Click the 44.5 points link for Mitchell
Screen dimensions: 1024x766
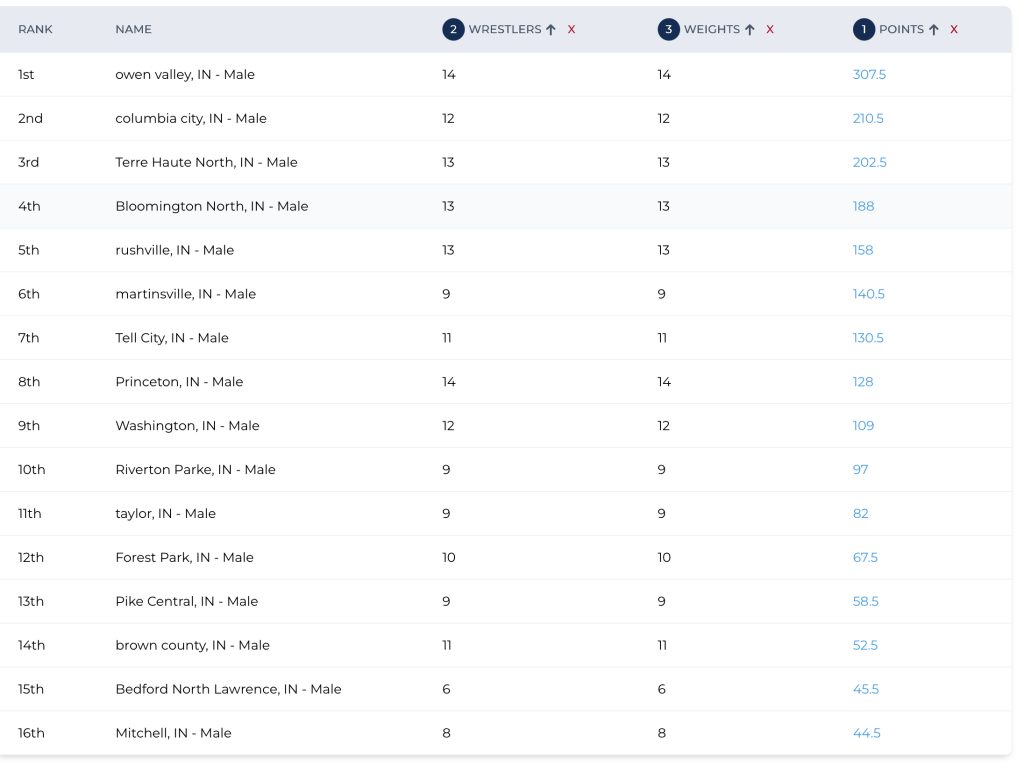click(866, 733)
